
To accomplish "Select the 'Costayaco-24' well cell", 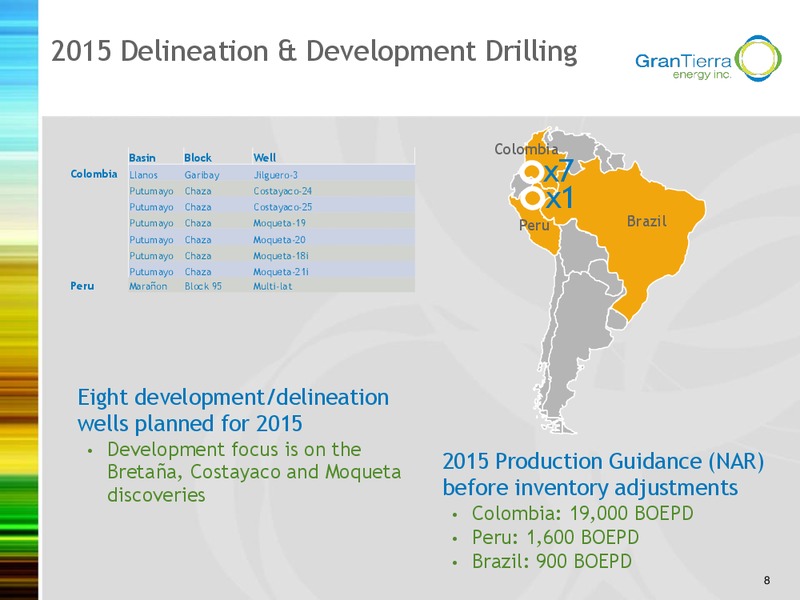I will point(283,191).
